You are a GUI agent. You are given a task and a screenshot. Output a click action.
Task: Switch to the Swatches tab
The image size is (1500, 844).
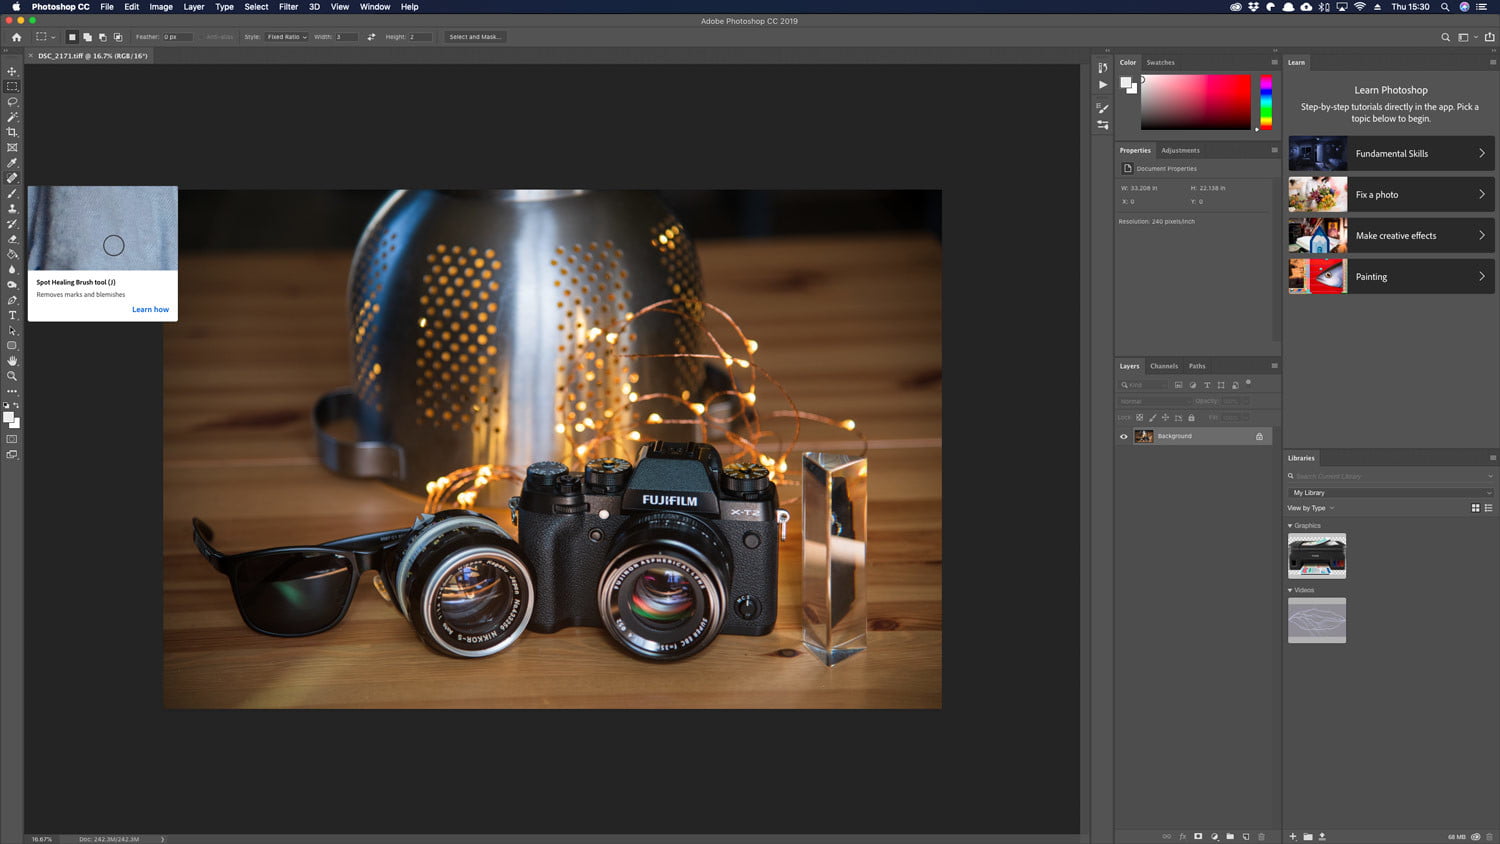click(x=1160, y=62)
